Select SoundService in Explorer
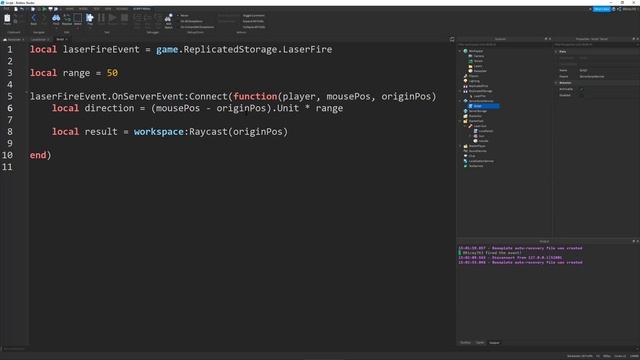This screenshot has width=640, height=360. (478, 151)
